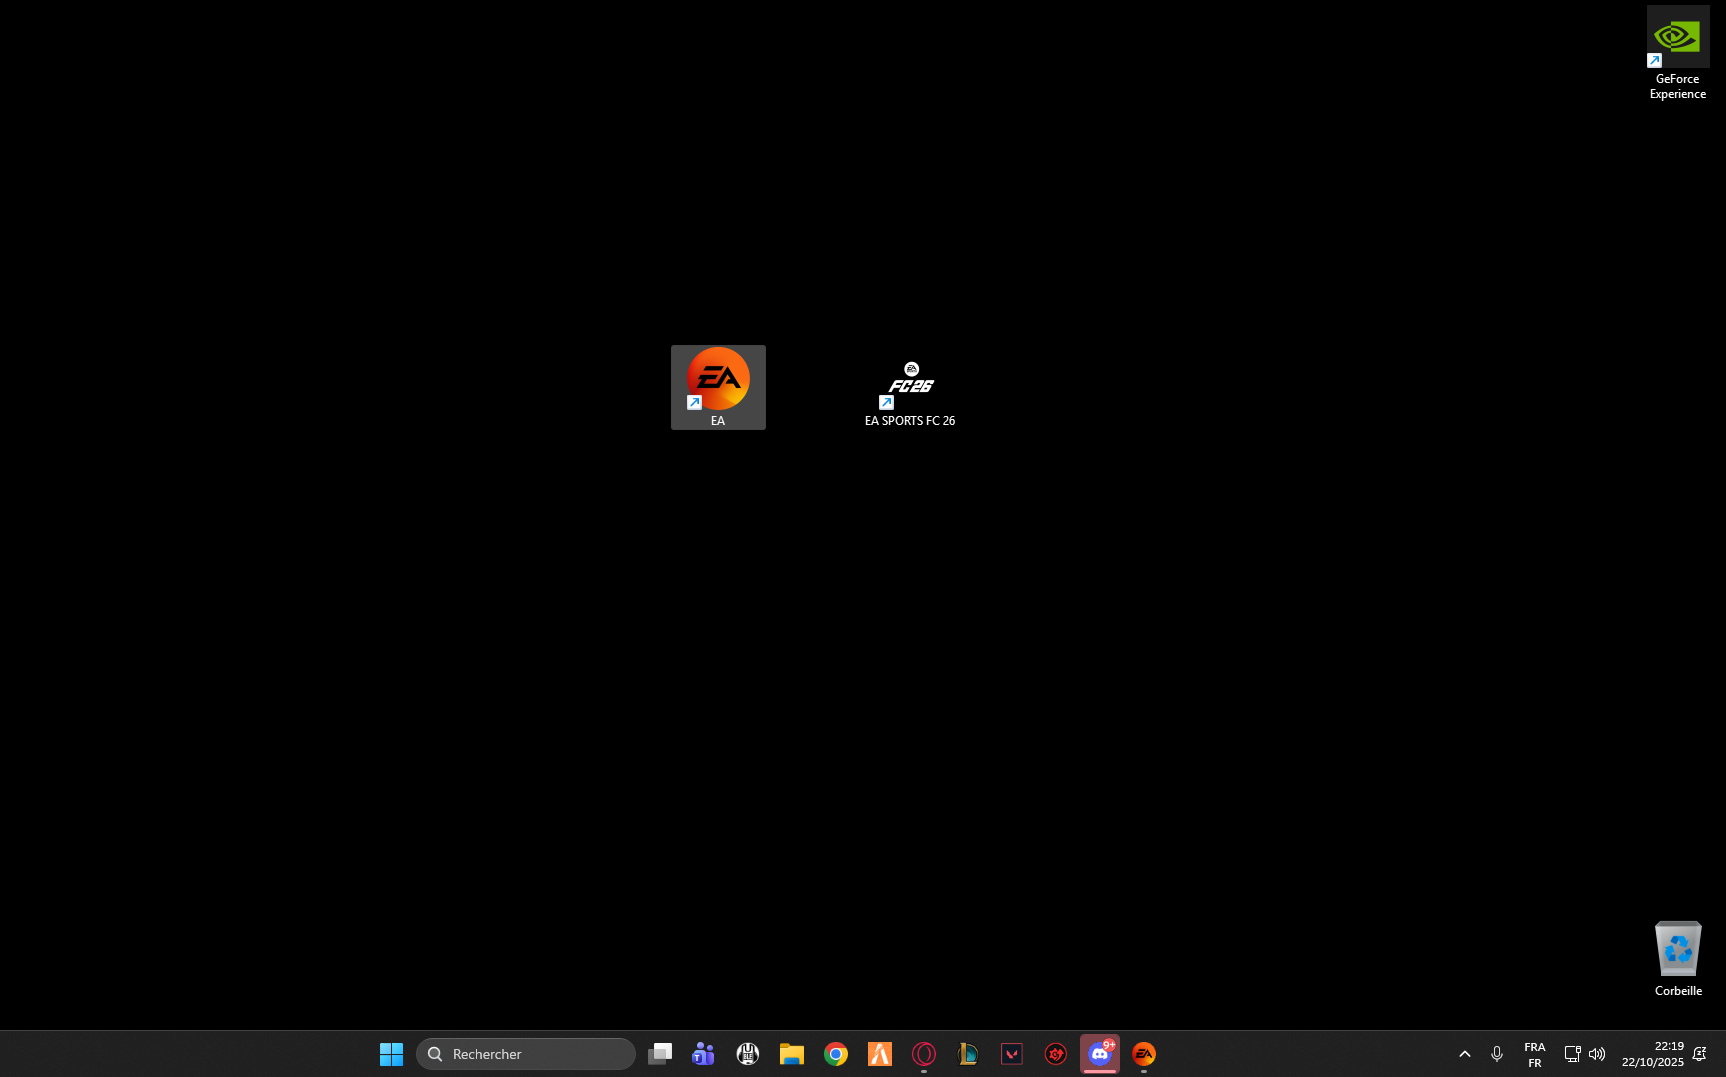The image size is (1726, 1077).
Task: Open the Opera GX browser icon
Action: (x=924, y=1054)
